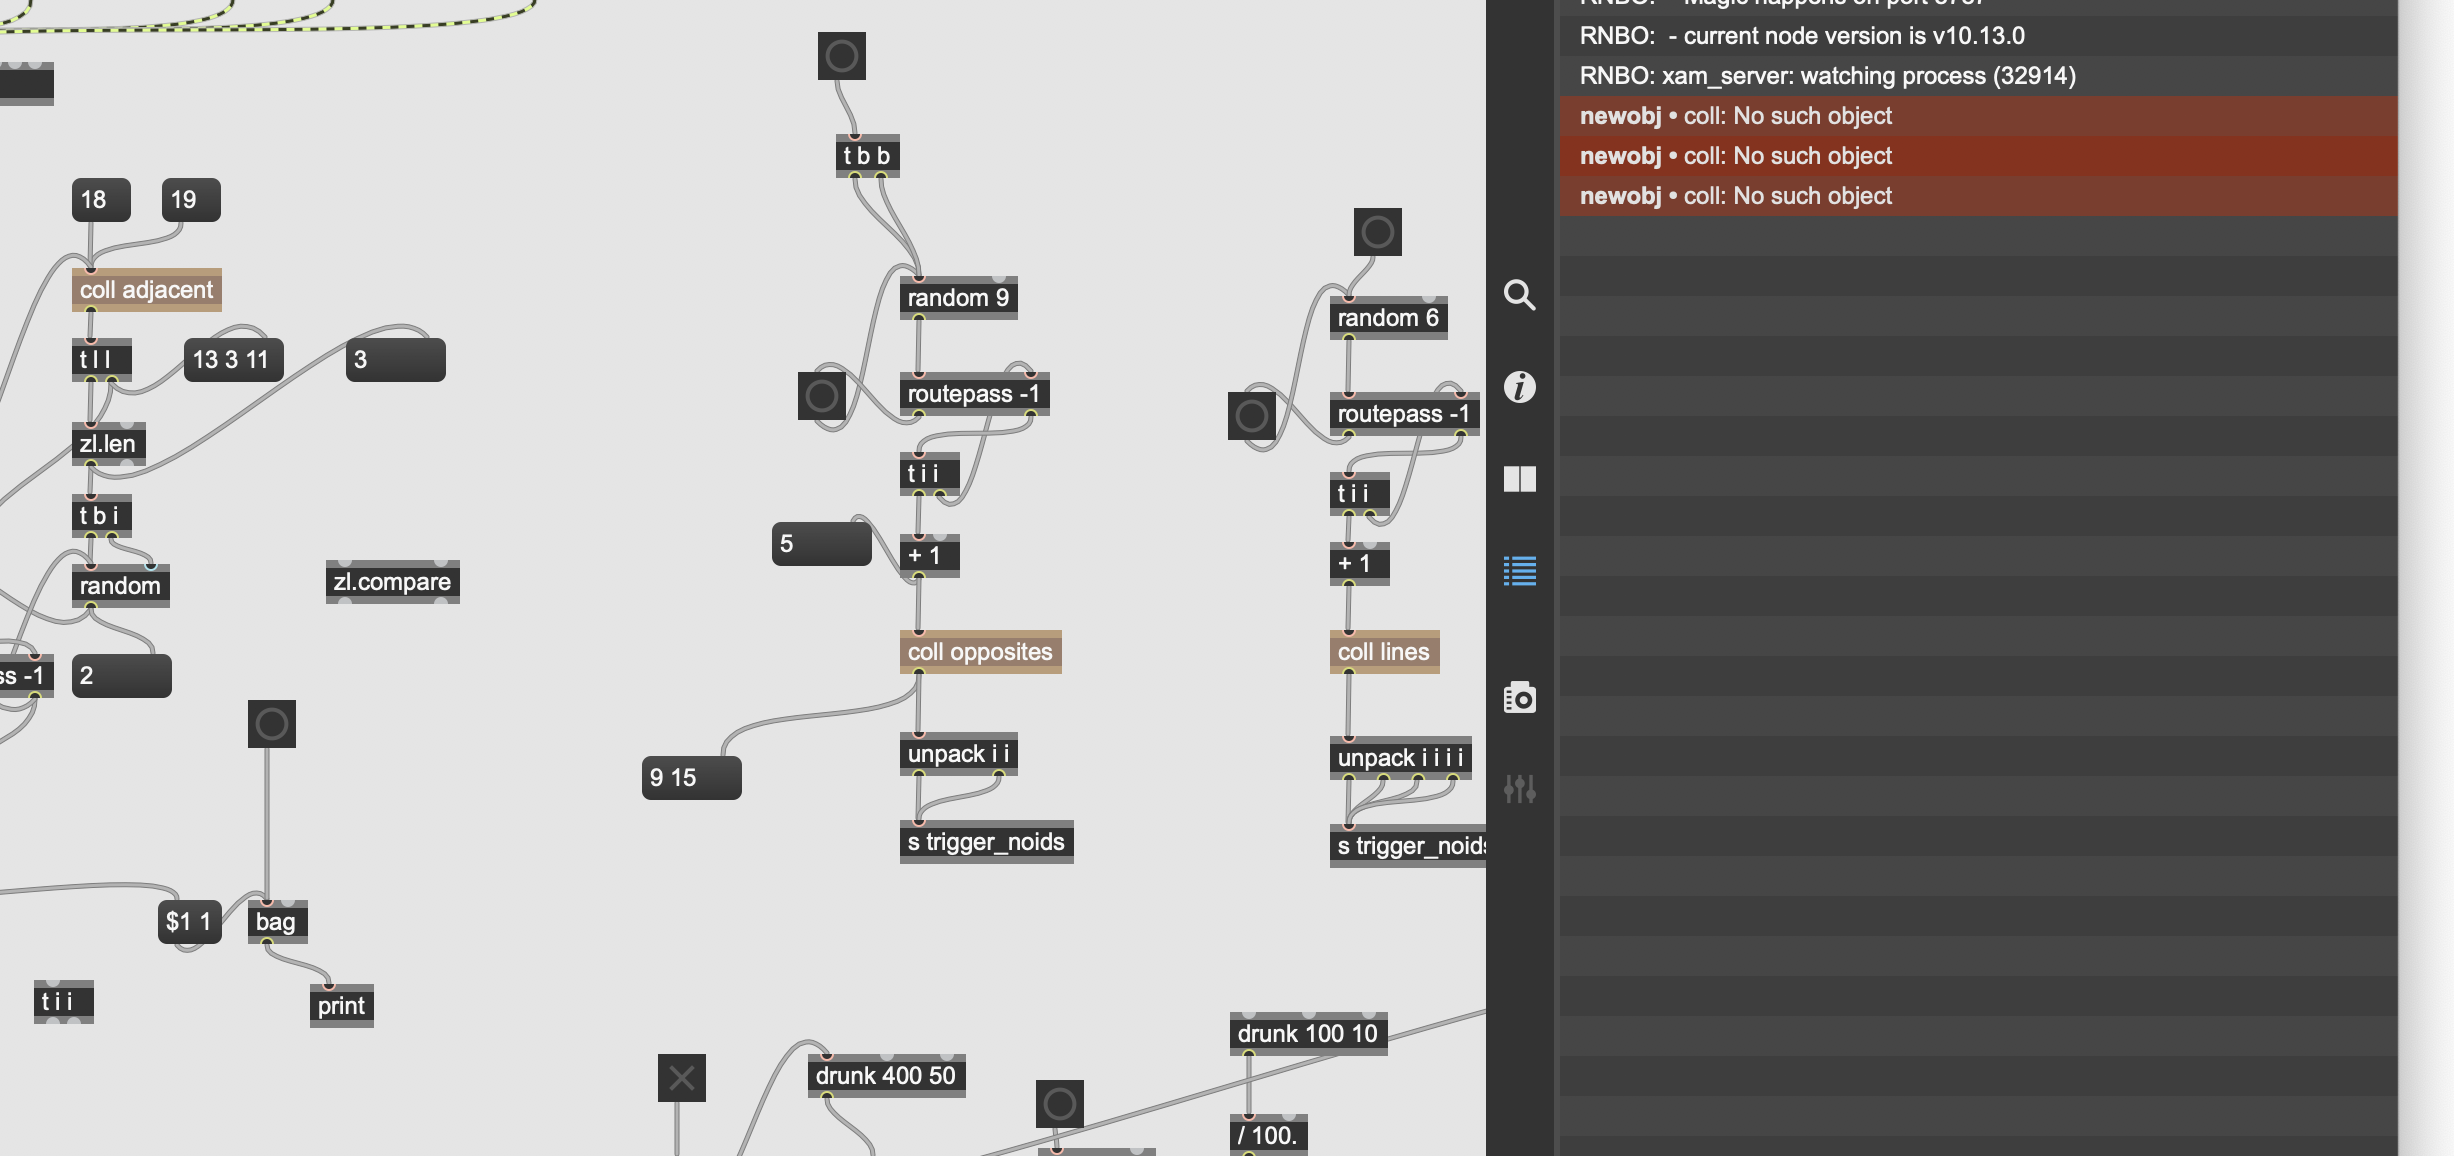This screenshot has width=2454, height=1156.
Task: Select the 'coll opposites' object
Action: [x=979, y=652]
